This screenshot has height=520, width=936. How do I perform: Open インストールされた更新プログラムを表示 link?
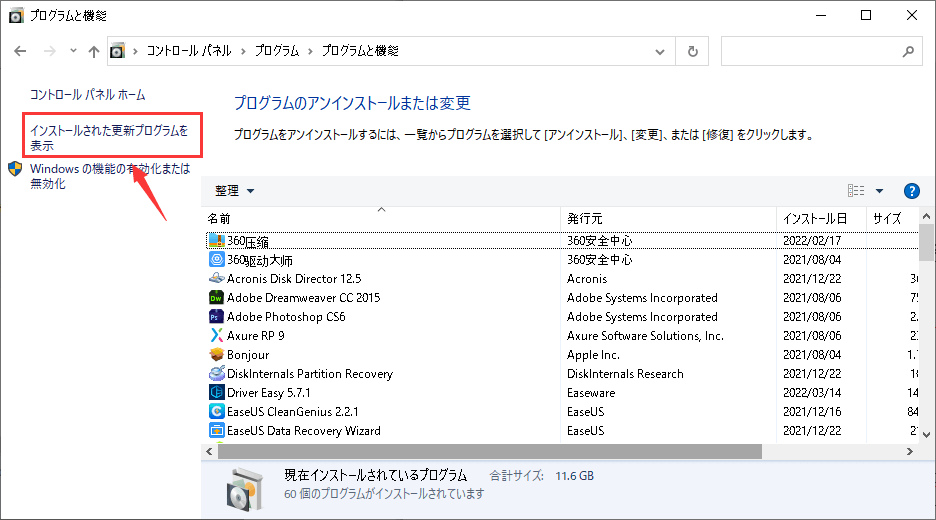click(x=109, y=137)
